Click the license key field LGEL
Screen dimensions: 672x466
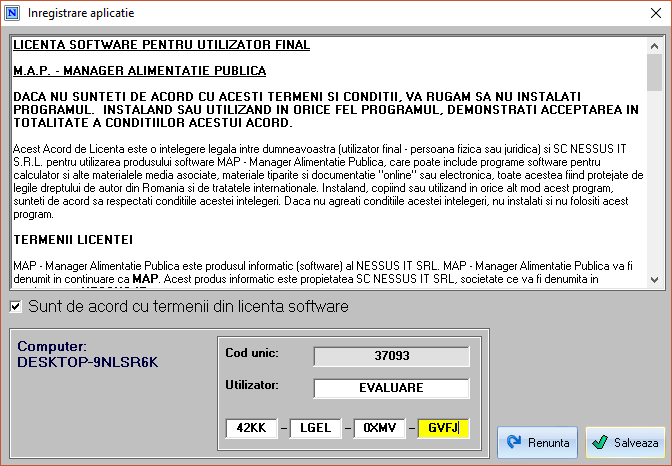(315, 428)
